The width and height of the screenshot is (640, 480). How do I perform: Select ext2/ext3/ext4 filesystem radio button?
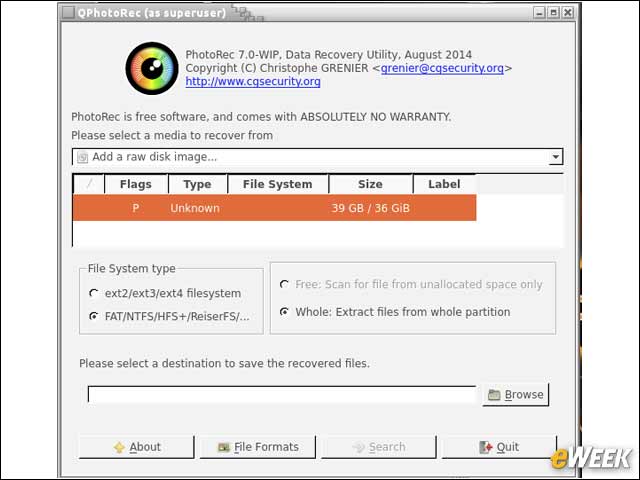tap(93, 293)
